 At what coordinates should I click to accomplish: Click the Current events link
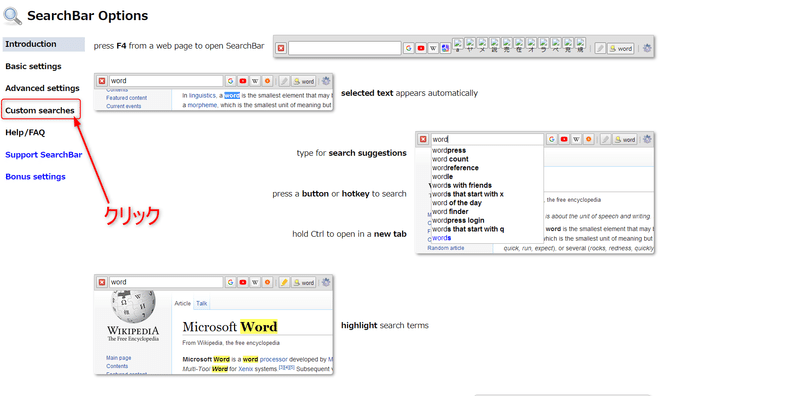click(123, 106)
